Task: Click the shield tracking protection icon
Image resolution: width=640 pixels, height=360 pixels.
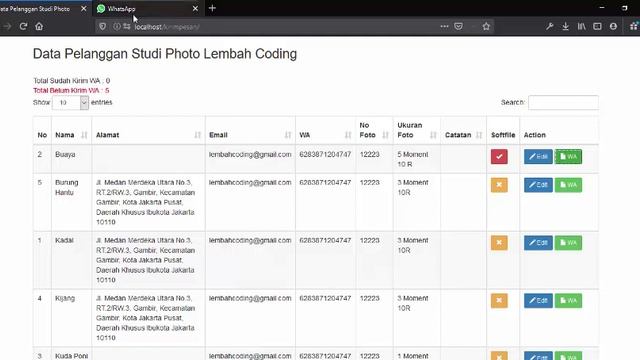Action: pyautogui.click(x=102, y=27)
